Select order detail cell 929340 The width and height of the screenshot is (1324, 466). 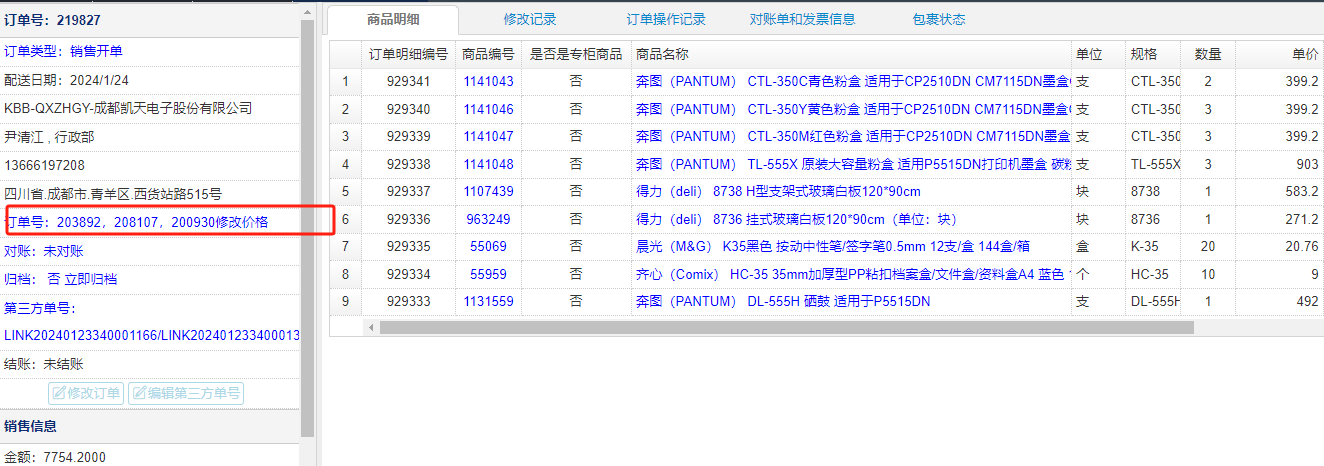pyautogui.click(x=408, y=109)
